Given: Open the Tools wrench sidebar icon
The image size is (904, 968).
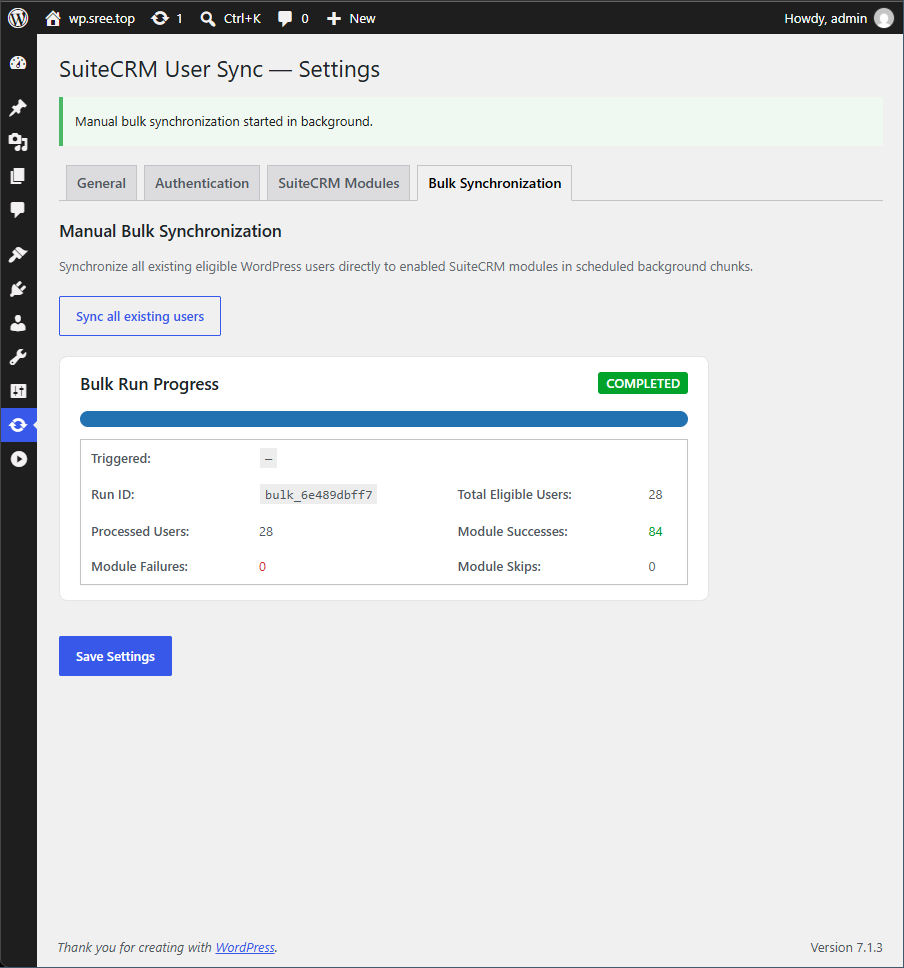Looking at the screenshot, I should (x=18, y=357).
